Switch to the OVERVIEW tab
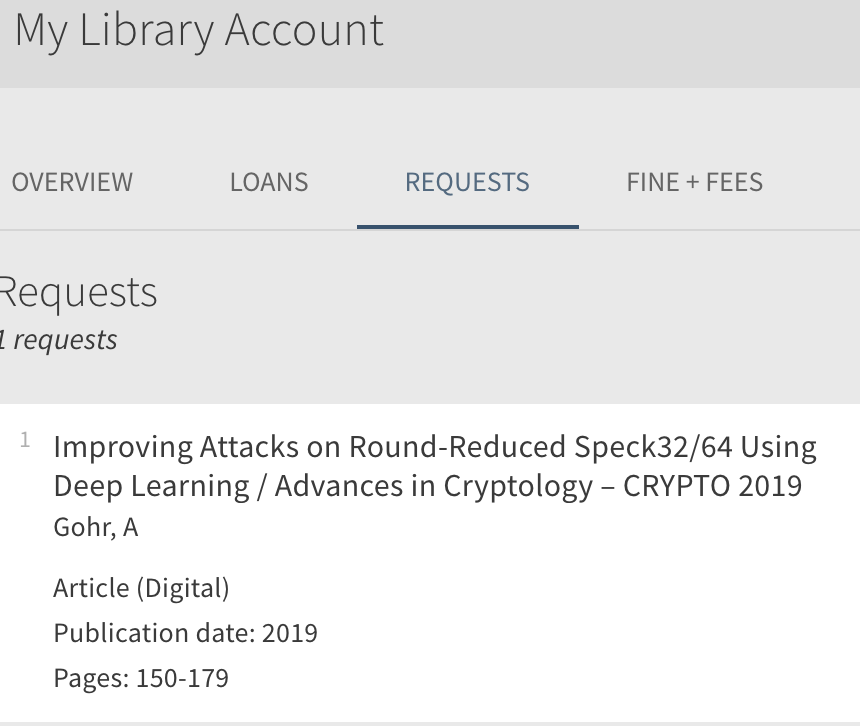 pyautogui.click(x=72, y=182)
